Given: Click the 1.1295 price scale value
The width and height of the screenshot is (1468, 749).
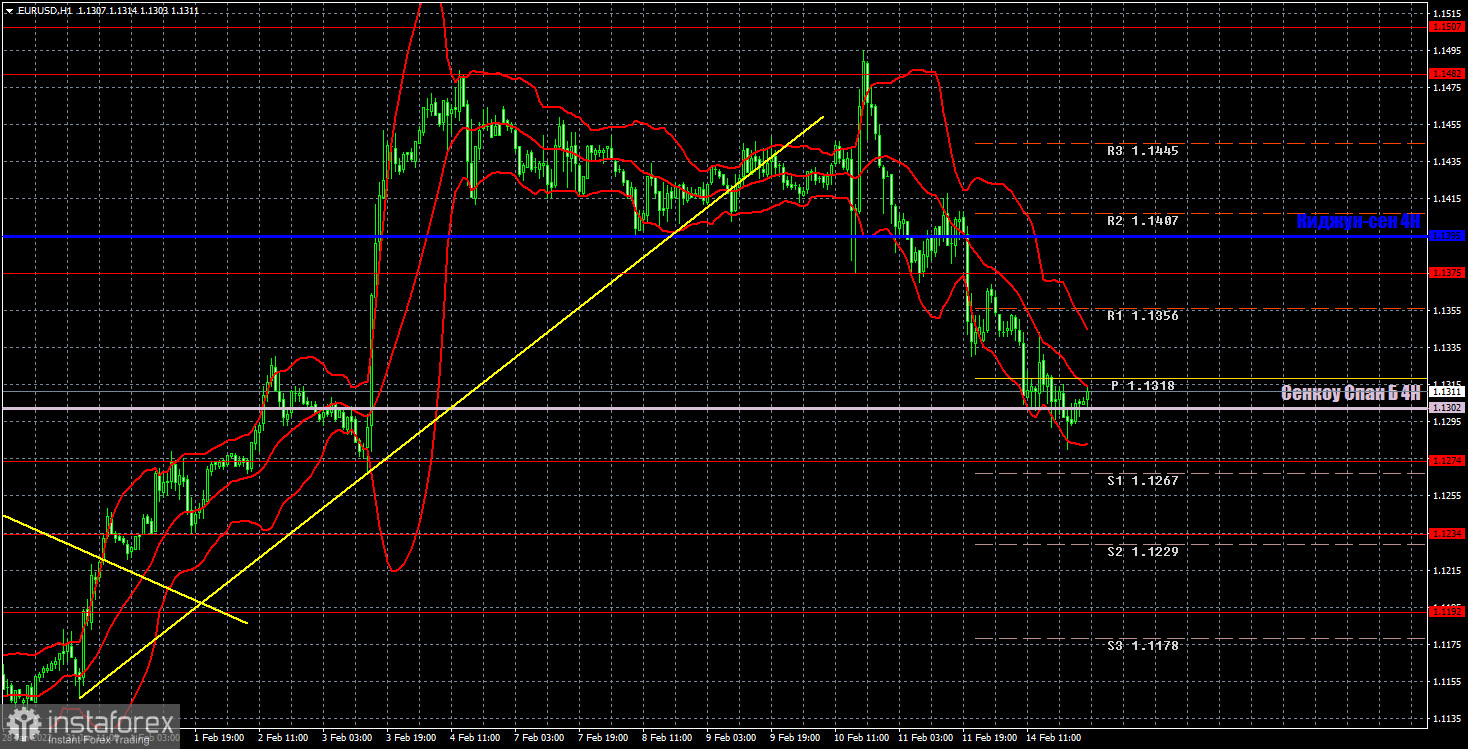Looking at the screenshot, I should [1447, 422].
